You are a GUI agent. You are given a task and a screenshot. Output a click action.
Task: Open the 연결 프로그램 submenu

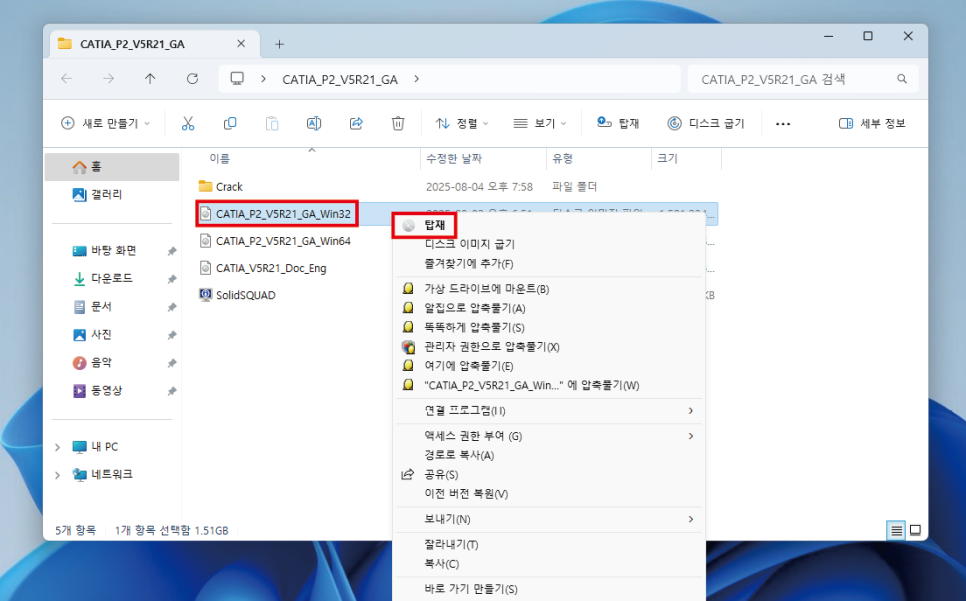(548, 411)
